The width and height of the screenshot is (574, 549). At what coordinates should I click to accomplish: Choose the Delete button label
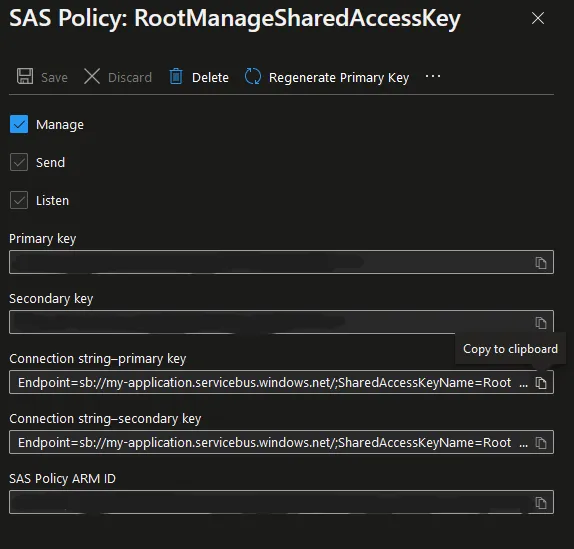[x=210, y=78]
